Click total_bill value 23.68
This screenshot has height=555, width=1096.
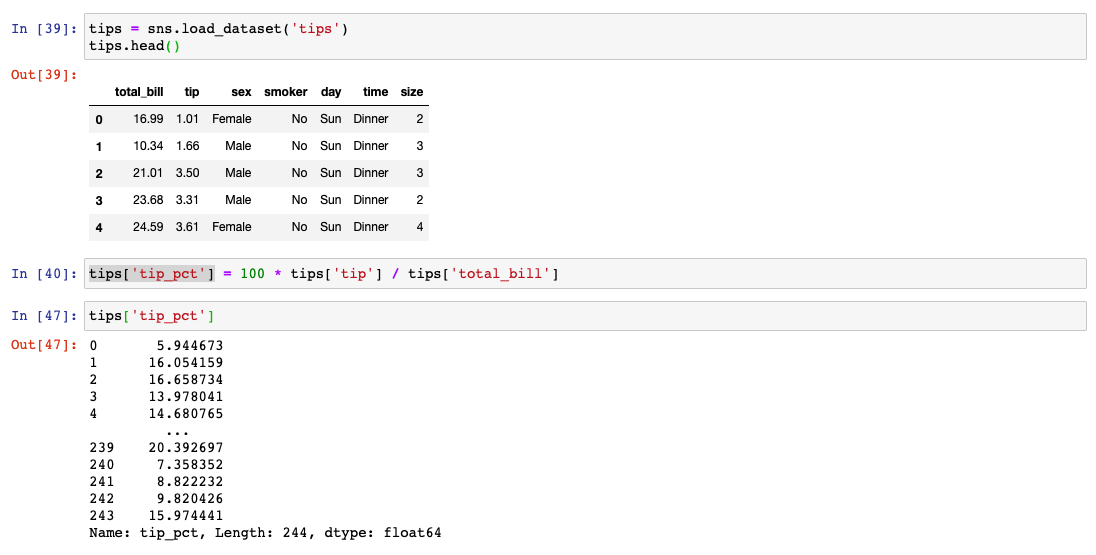(148, 200)
